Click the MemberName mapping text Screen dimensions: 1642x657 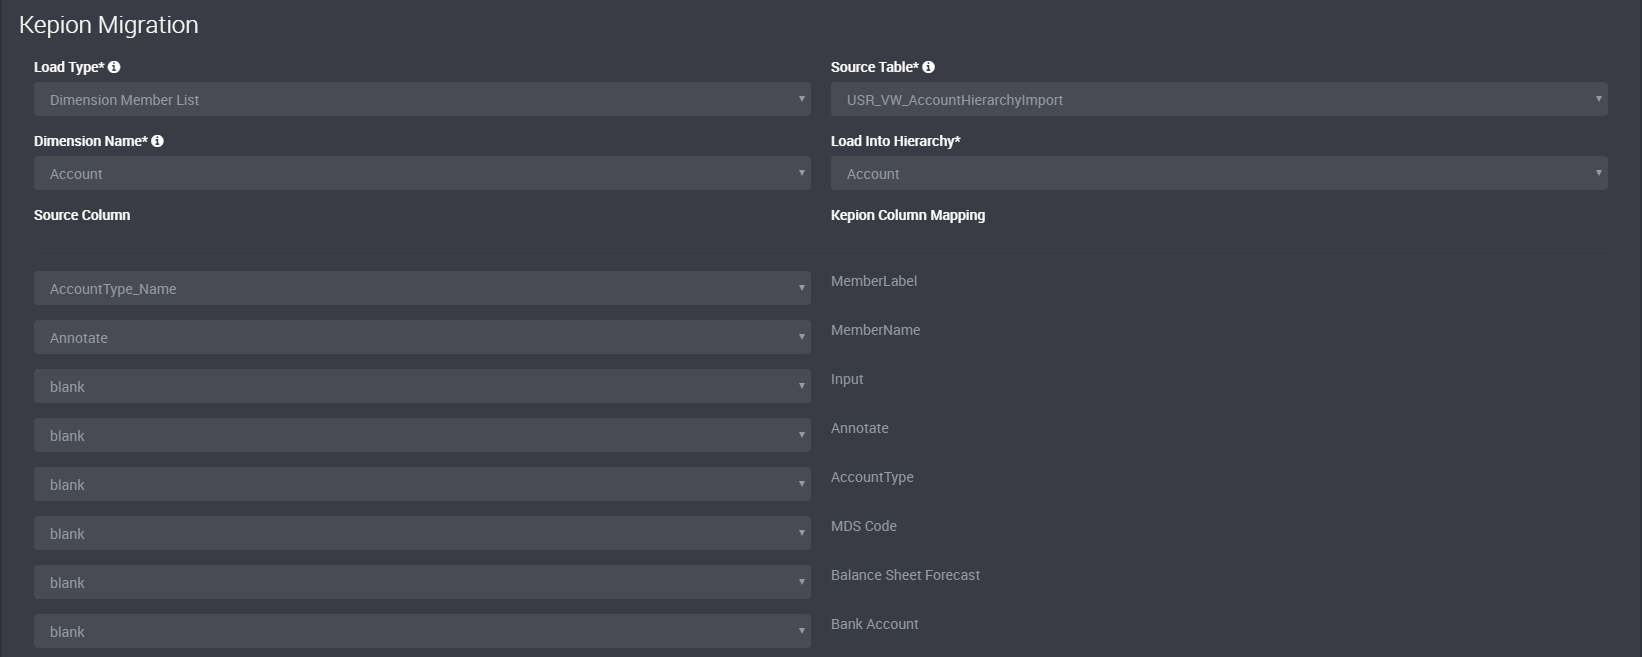click(x=876, y=330)
